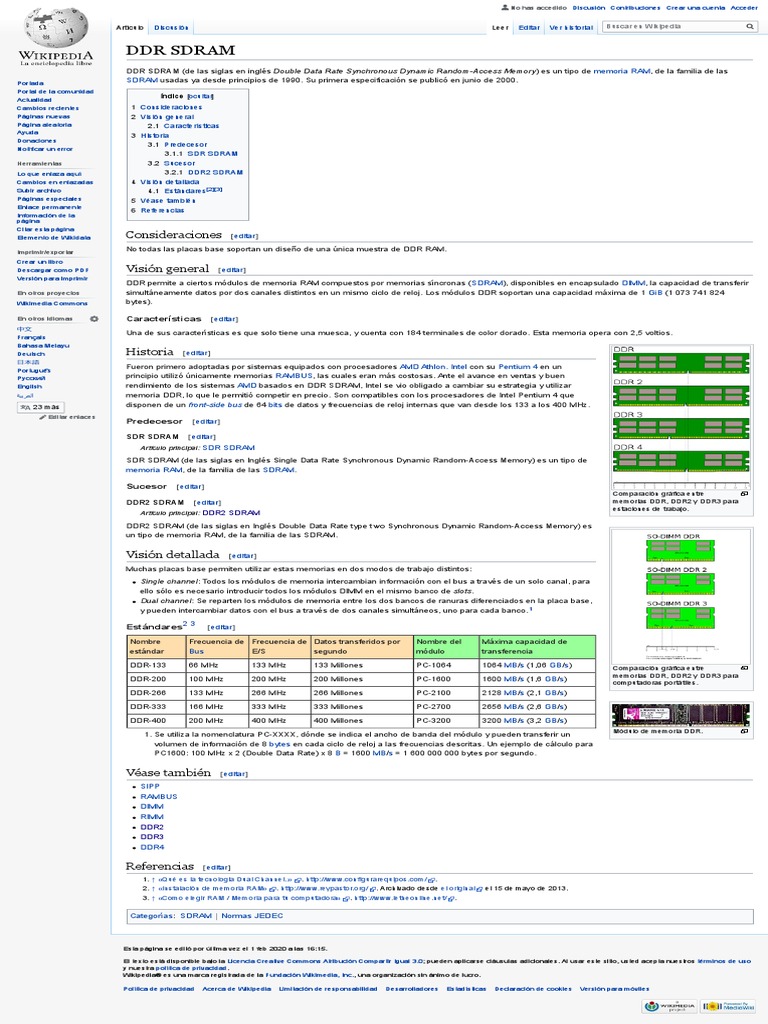Open 'Descargar como PDF' in sidebar
Viewport: 768px width, 1024px height.
53,270
